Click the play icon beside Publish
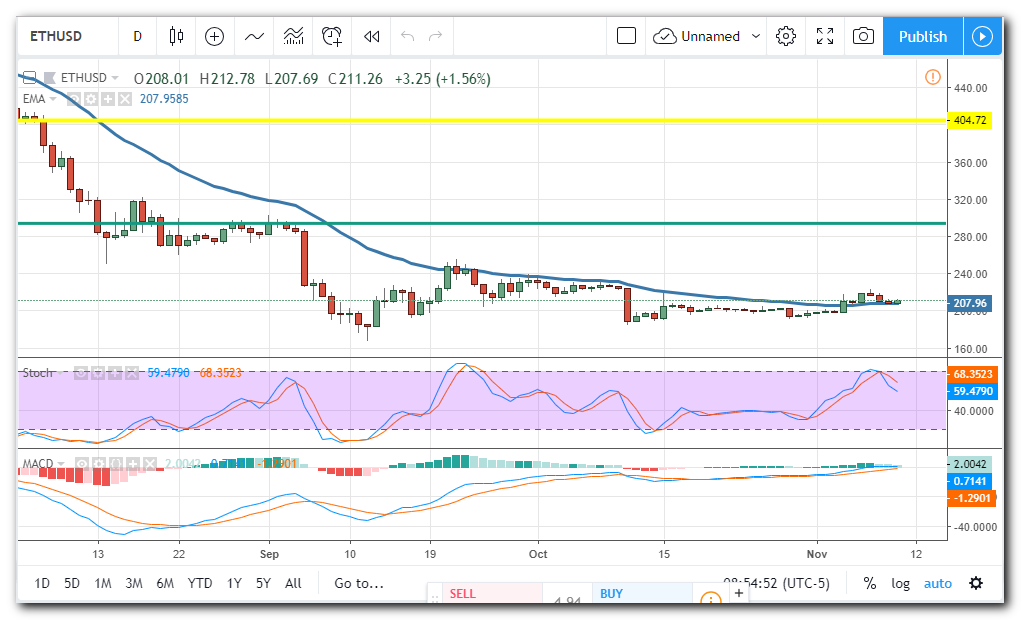 pos(983,36)
